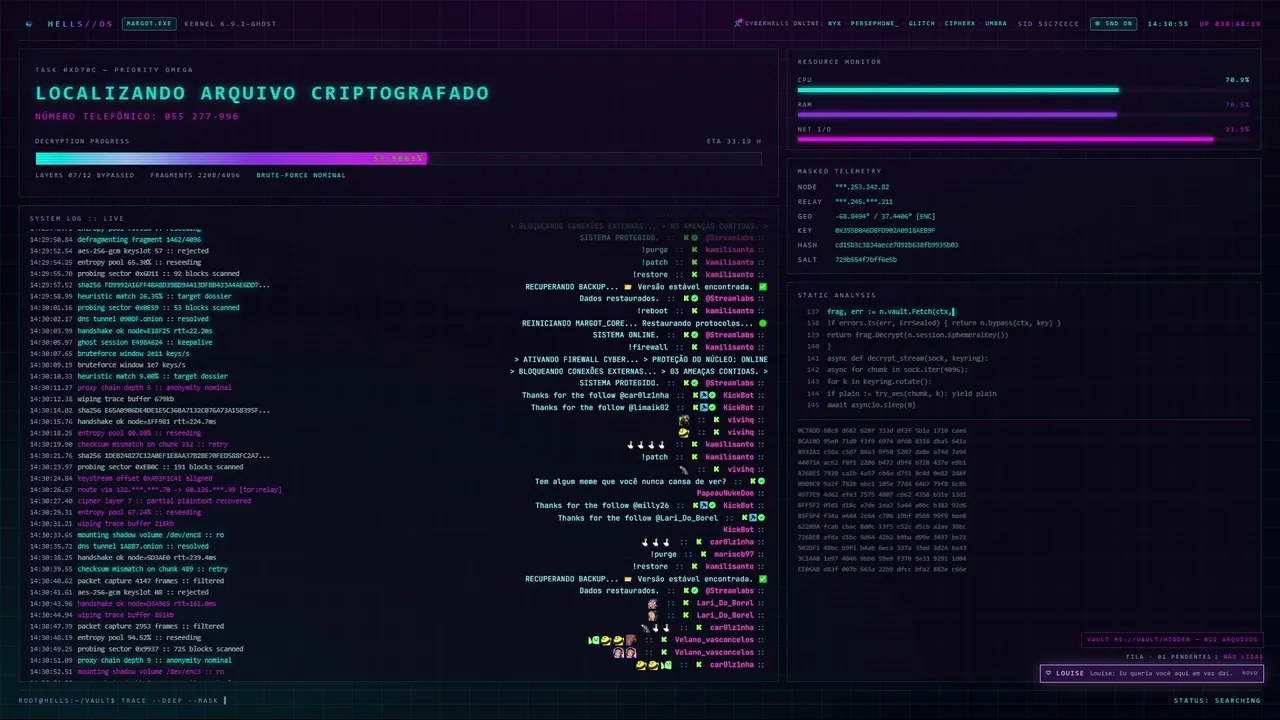Click log line proxy chain depth 9
Image resolution: width=1280 pixels, height=720 pixels.
[x=130, y=660]
